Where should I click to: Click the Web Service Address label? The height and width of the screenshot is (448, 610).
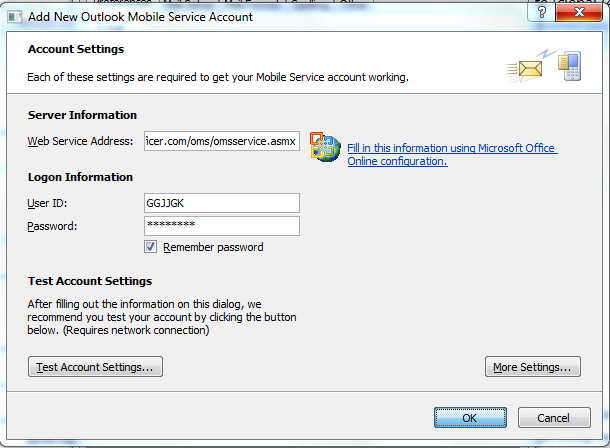point(80,141)
